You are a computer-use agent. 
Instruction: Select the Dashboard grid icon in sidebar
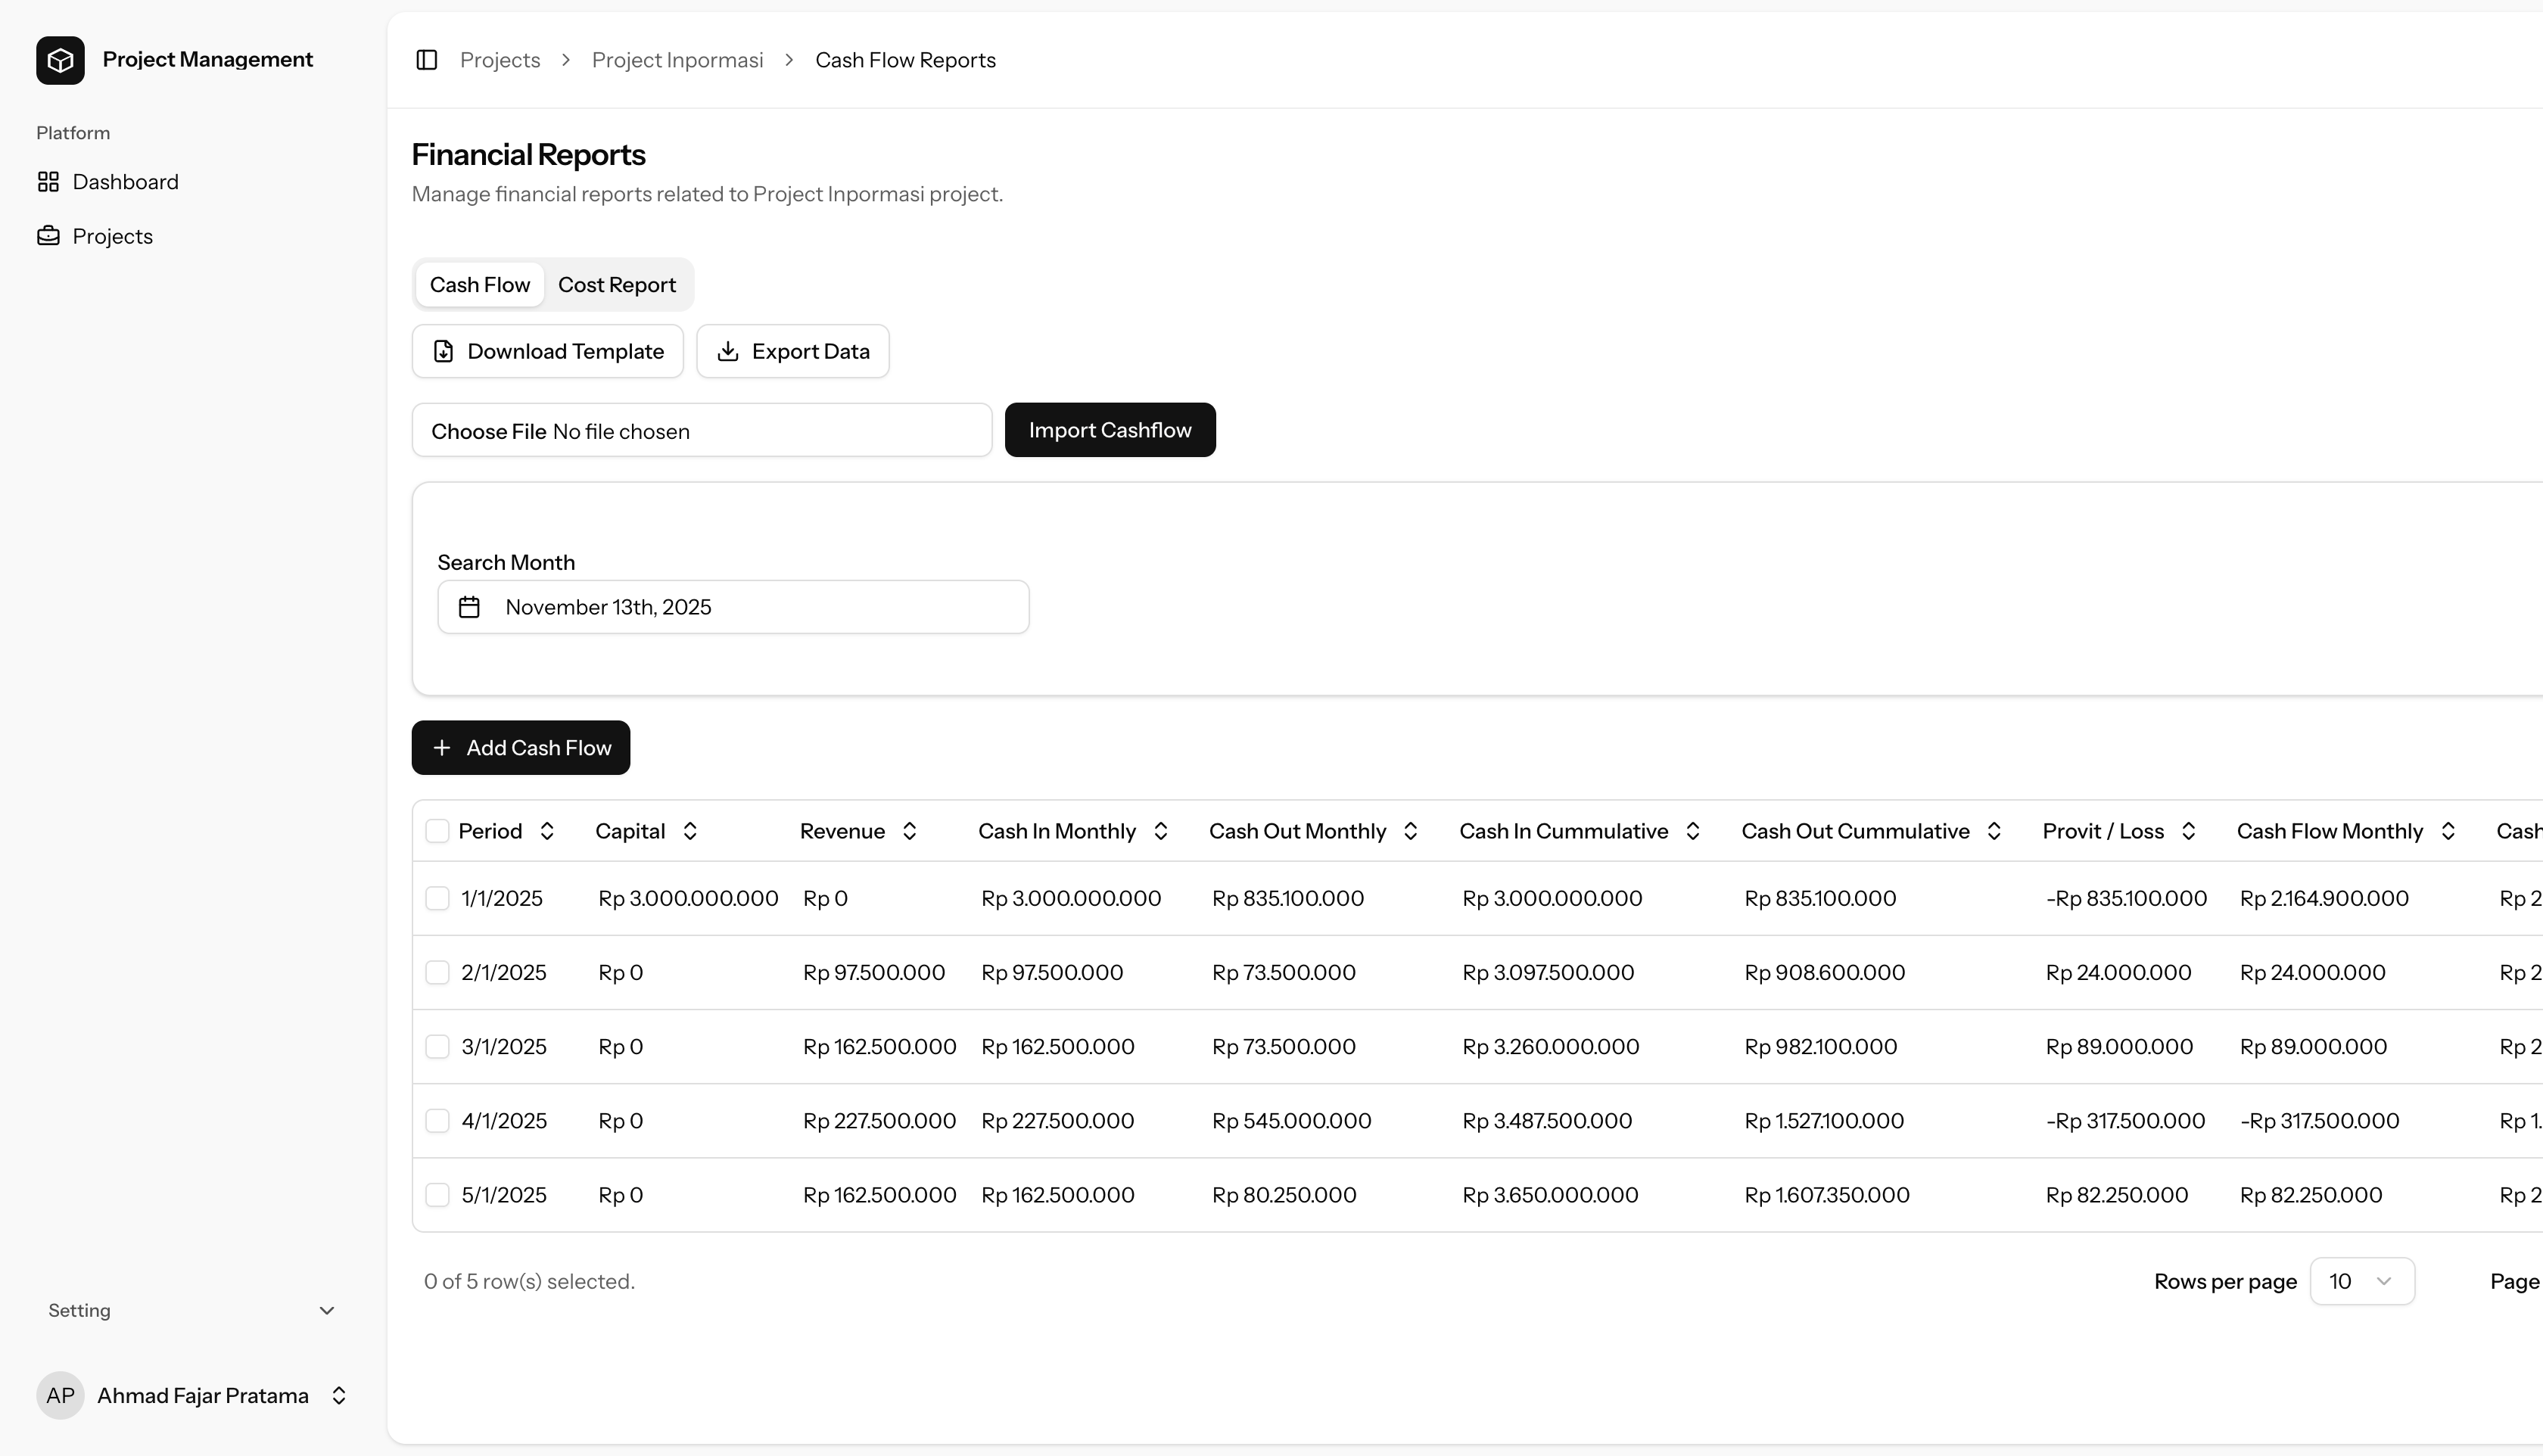point(48,181)
